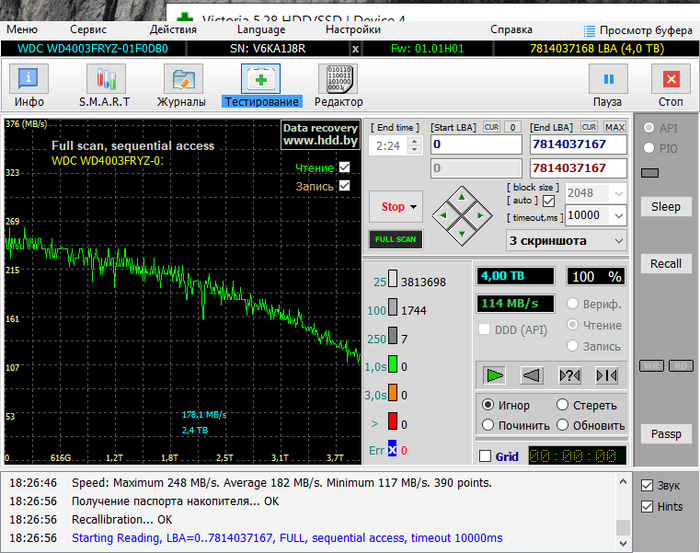This screenshot has height=553, width=700.
Task: Open the Сервис menu
Action: pos(88,30)
